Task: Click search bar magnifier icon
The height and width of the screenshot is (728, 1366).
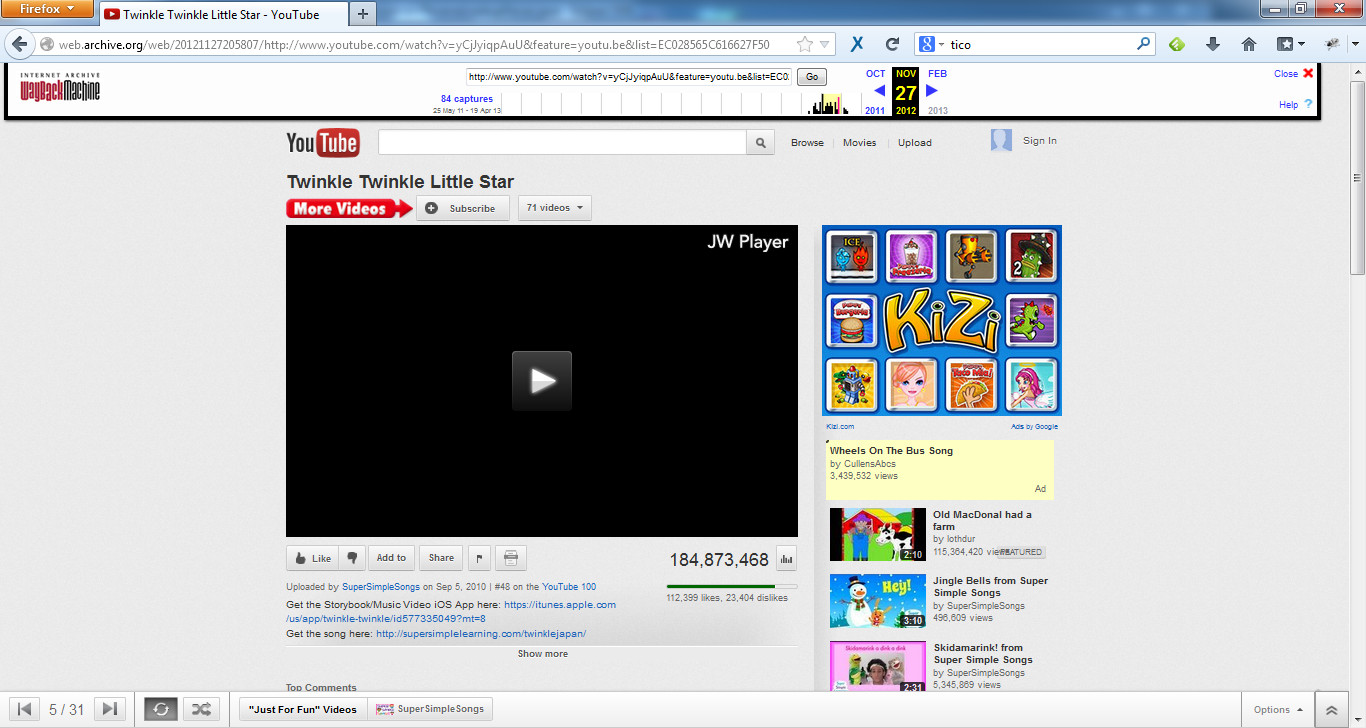Action: point(1144,44)
